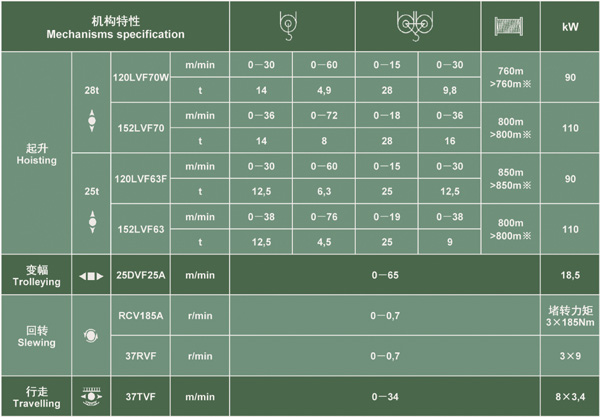Click the 25t hoisting up-down arrow icon
Screen dimensions: 600x417
point(92,222)
